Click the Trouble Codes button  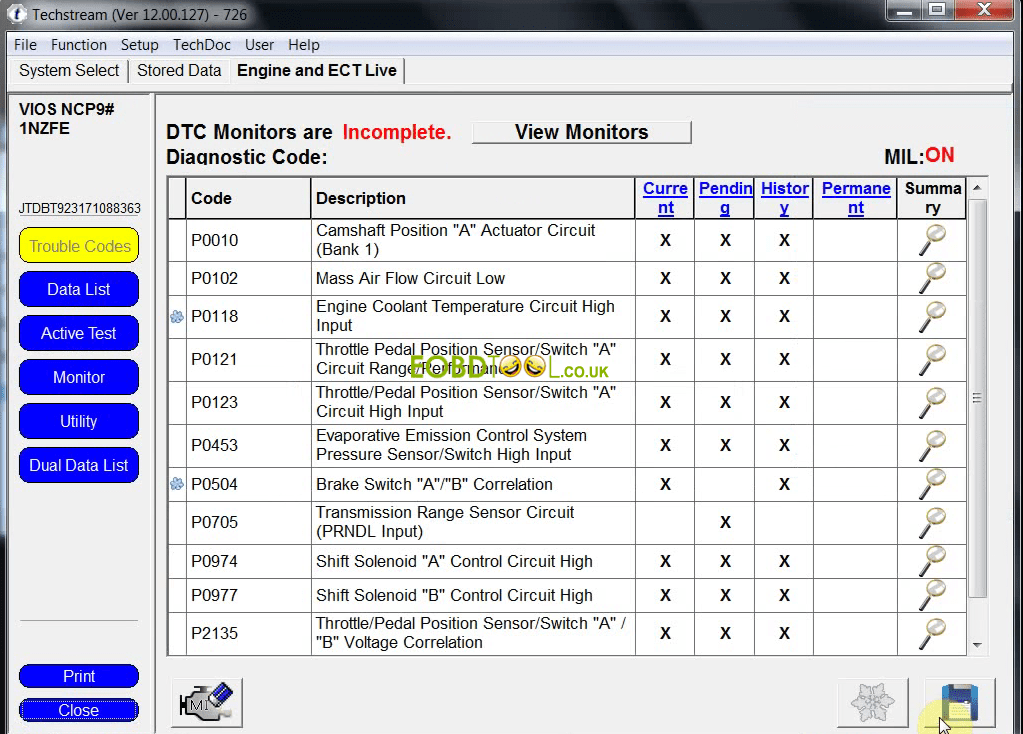(x=79, y=246)
